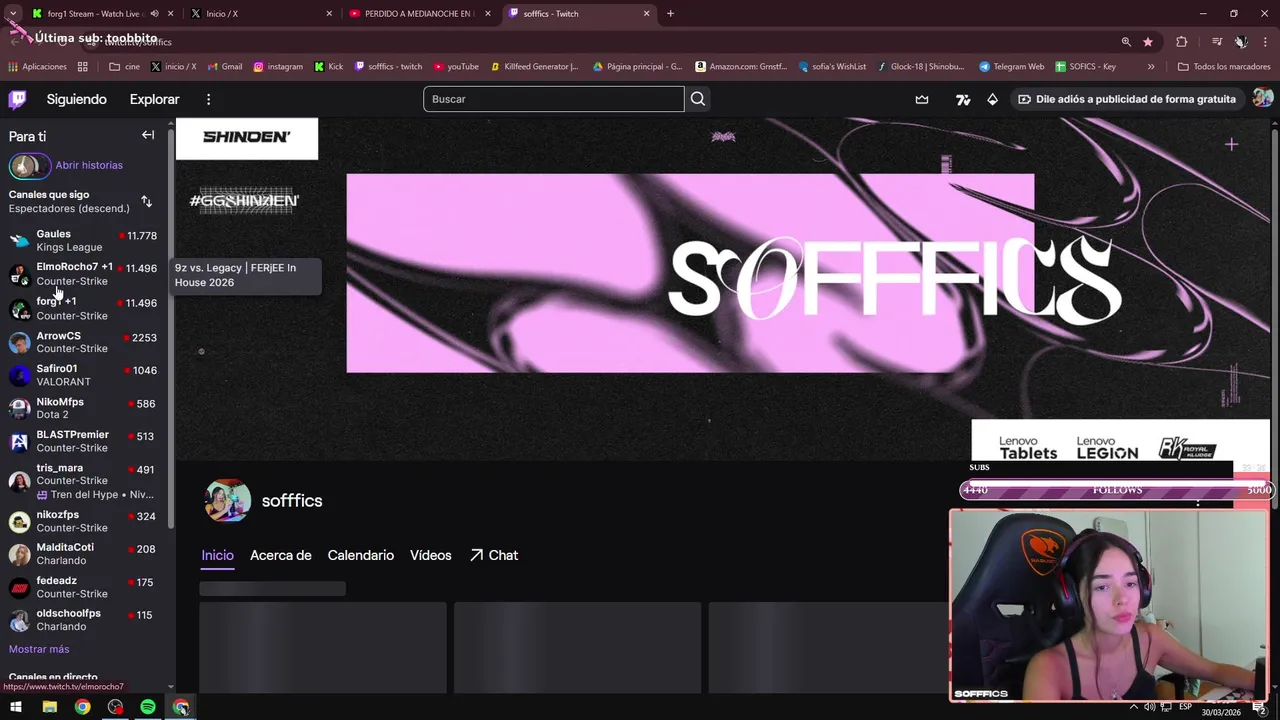1280x720 pixels.
Task: Open youTube bookmark
Action: tap(455, 67)
